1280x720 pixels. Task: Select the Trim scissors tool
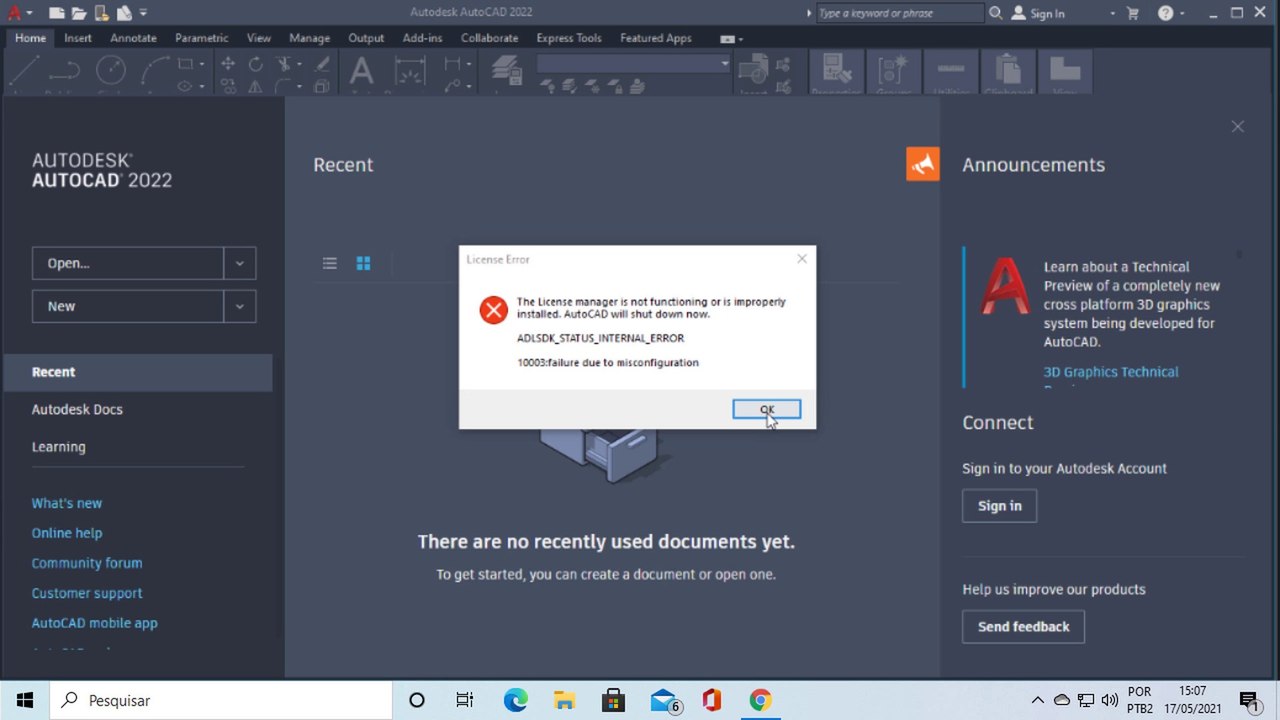pos(285,64)
